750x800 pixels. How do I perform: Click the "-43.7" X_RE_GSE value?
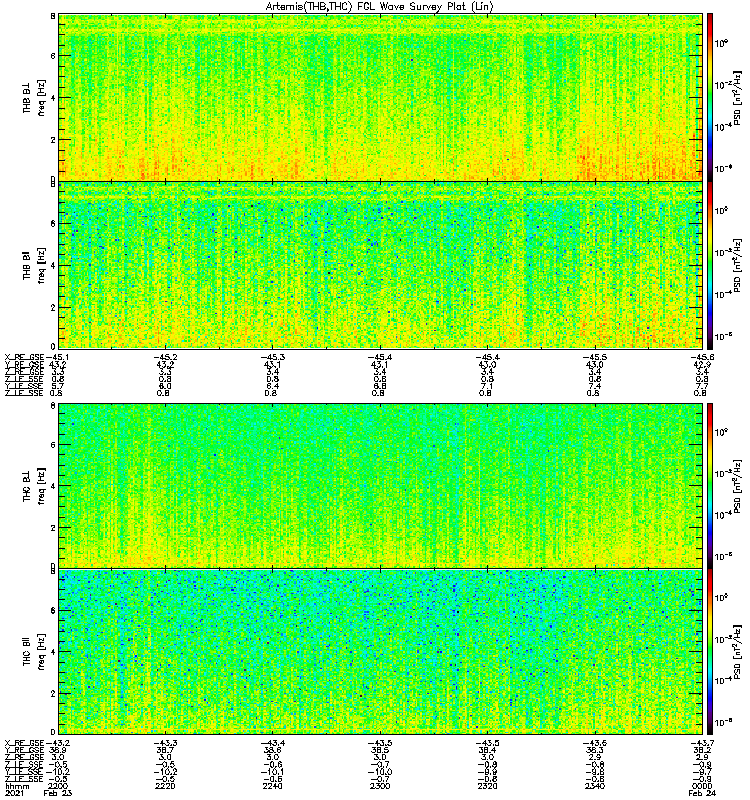[x=702, y=743]
